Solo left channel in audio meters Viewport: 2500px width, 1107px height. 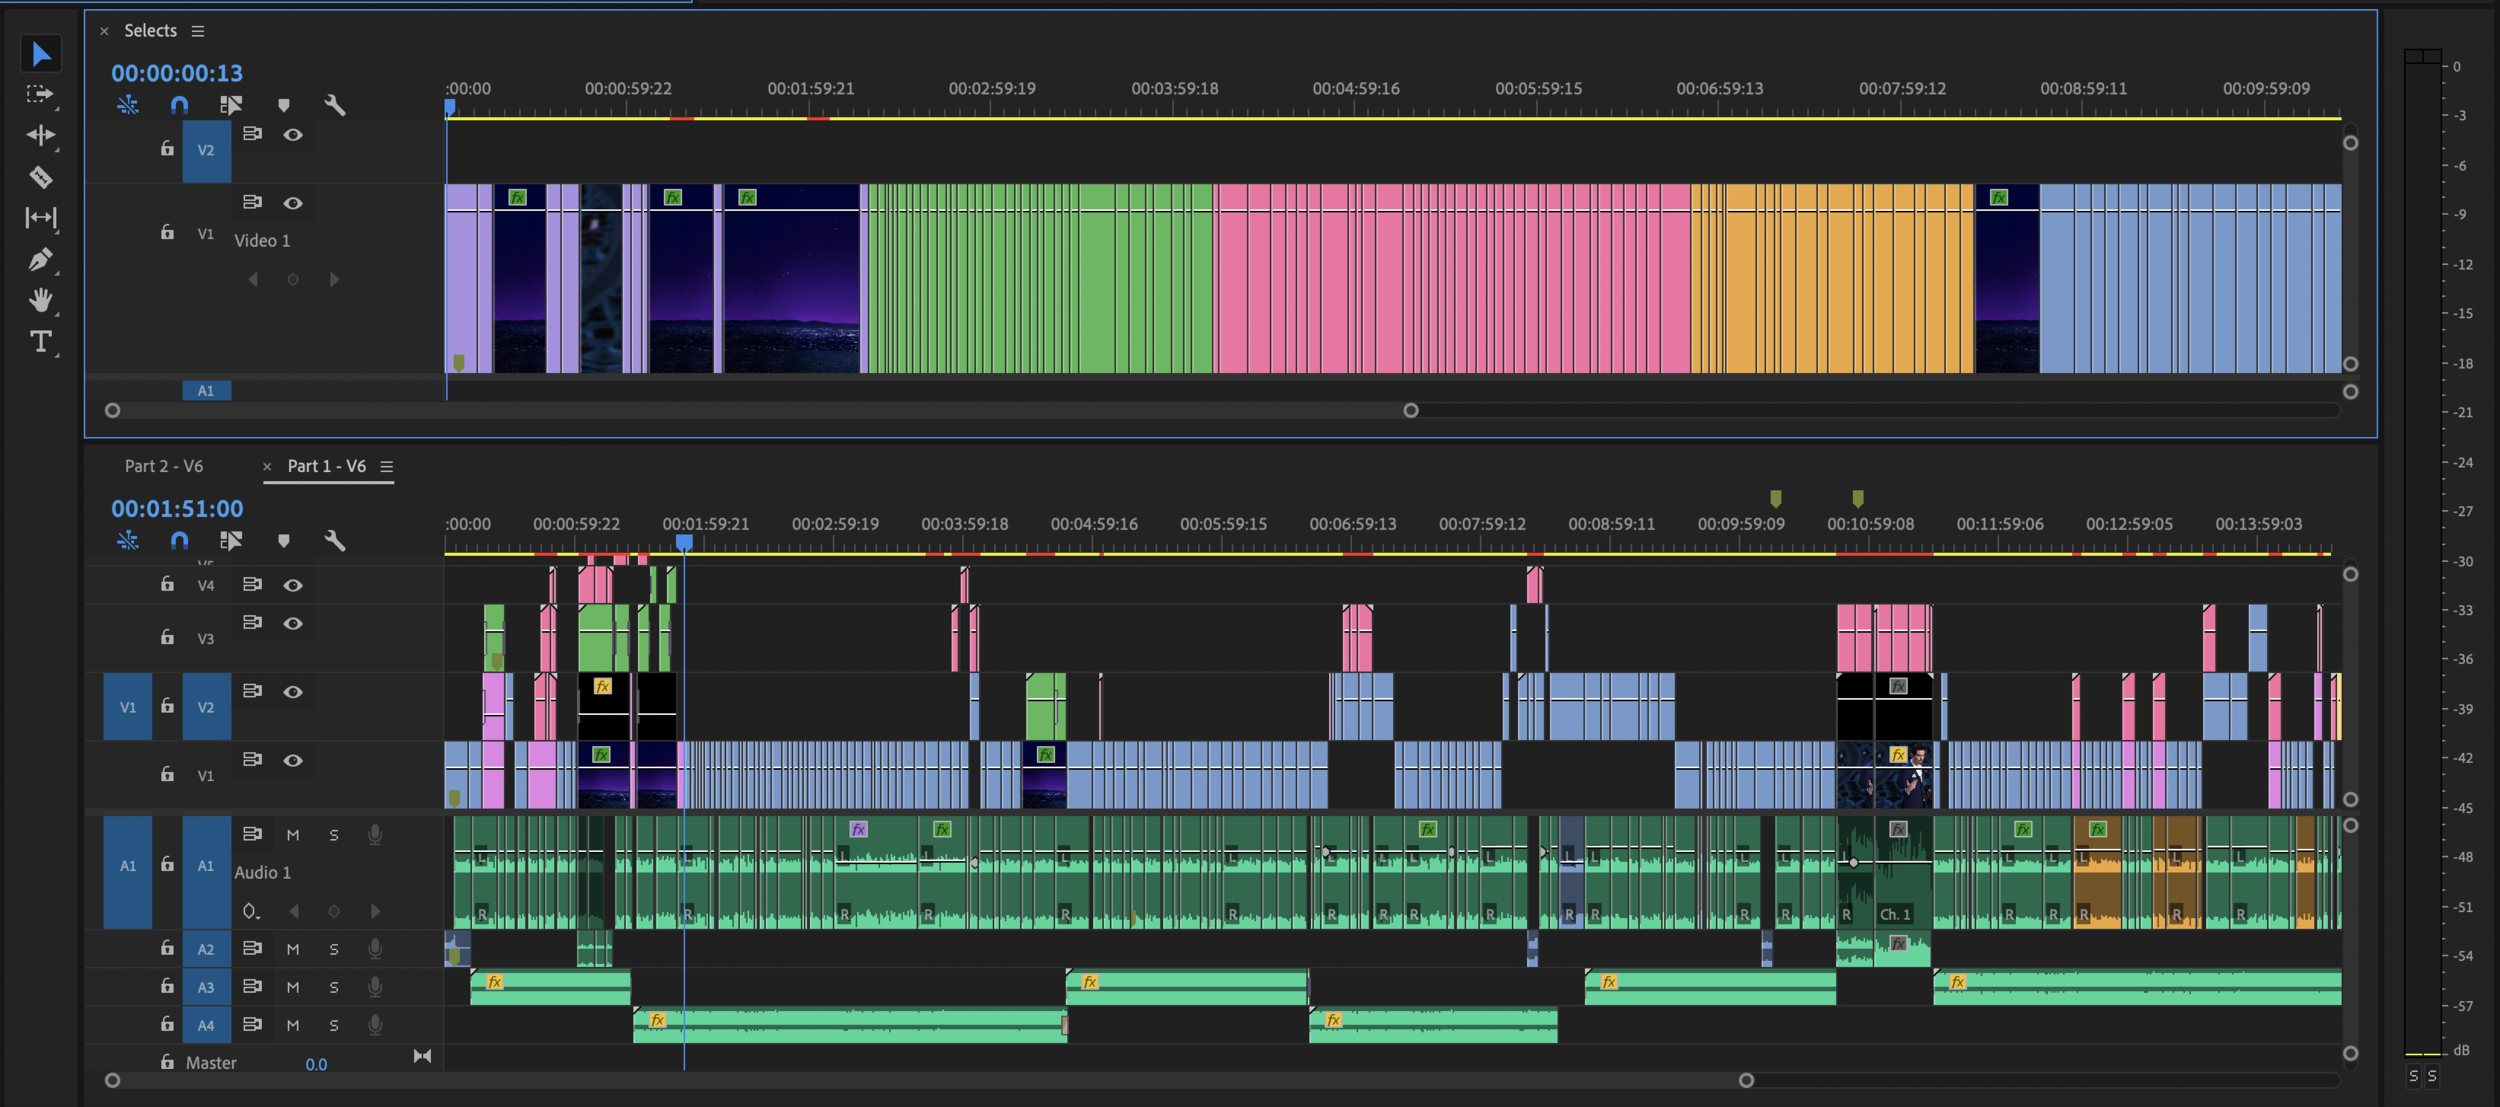click(x=2414, y=1076)
